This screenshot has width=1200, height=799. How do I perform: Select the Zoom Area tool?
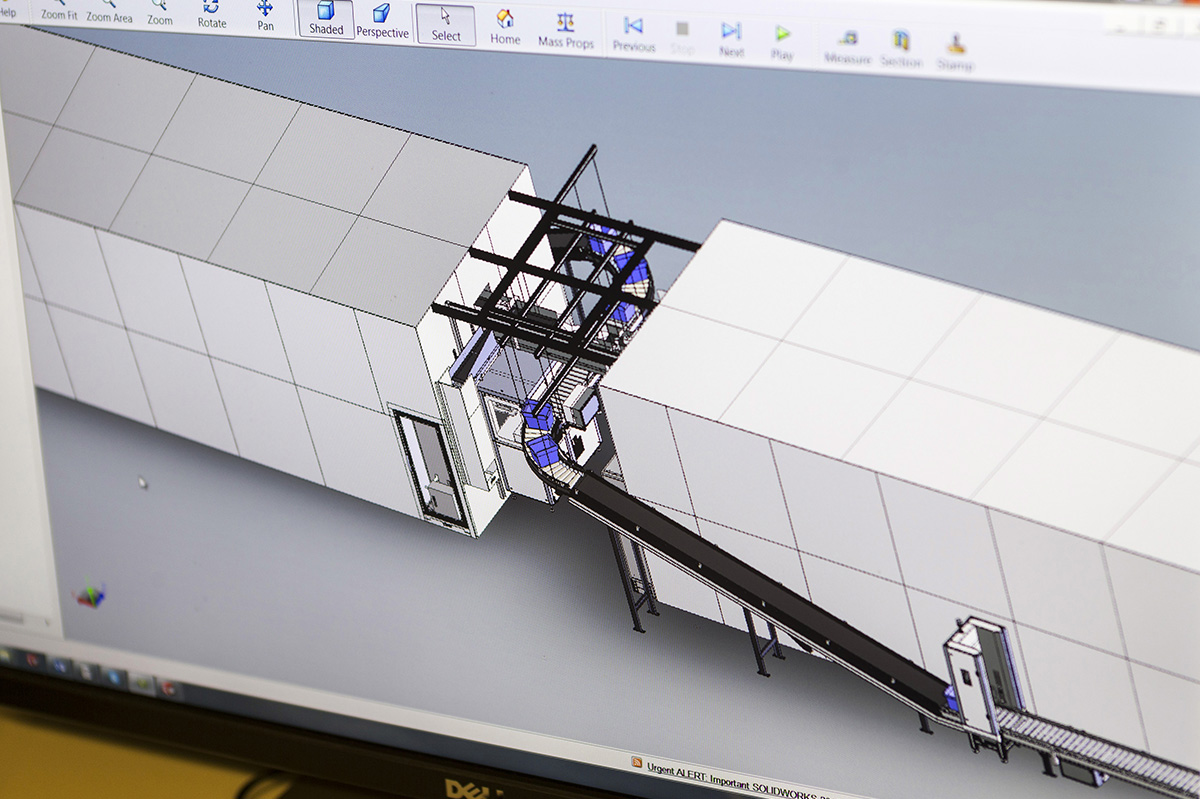(109, 13)
